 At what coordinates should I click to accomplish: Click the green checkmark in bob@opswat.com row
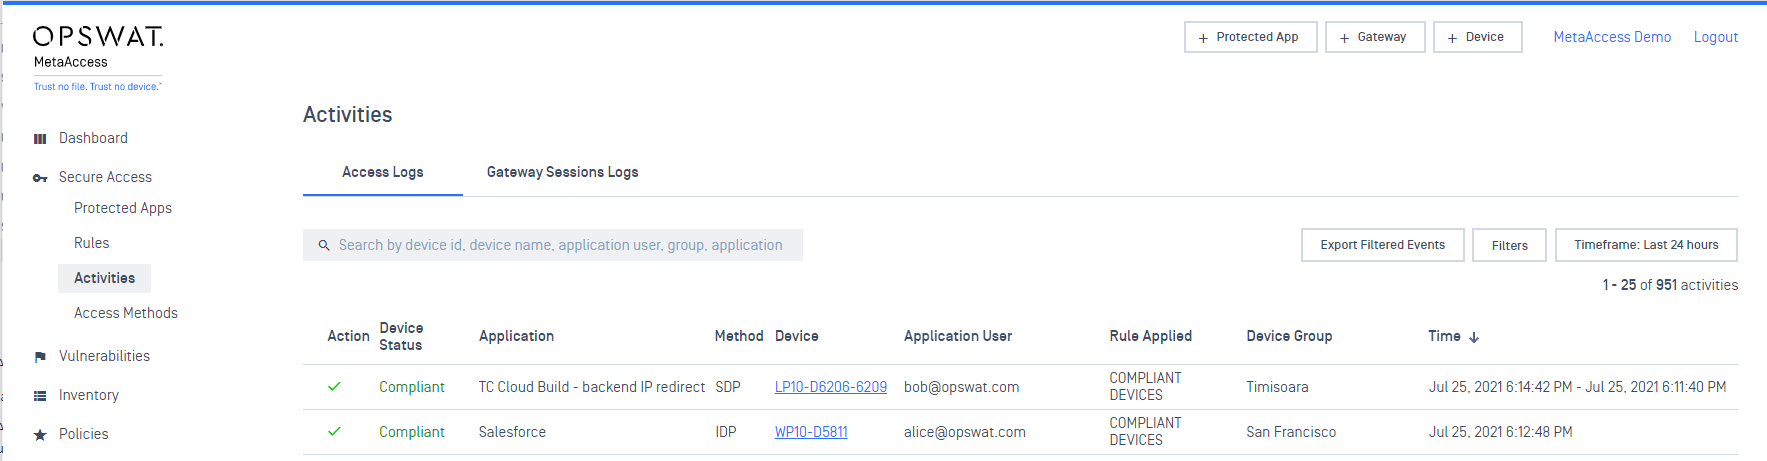click(x=334, y=386)
